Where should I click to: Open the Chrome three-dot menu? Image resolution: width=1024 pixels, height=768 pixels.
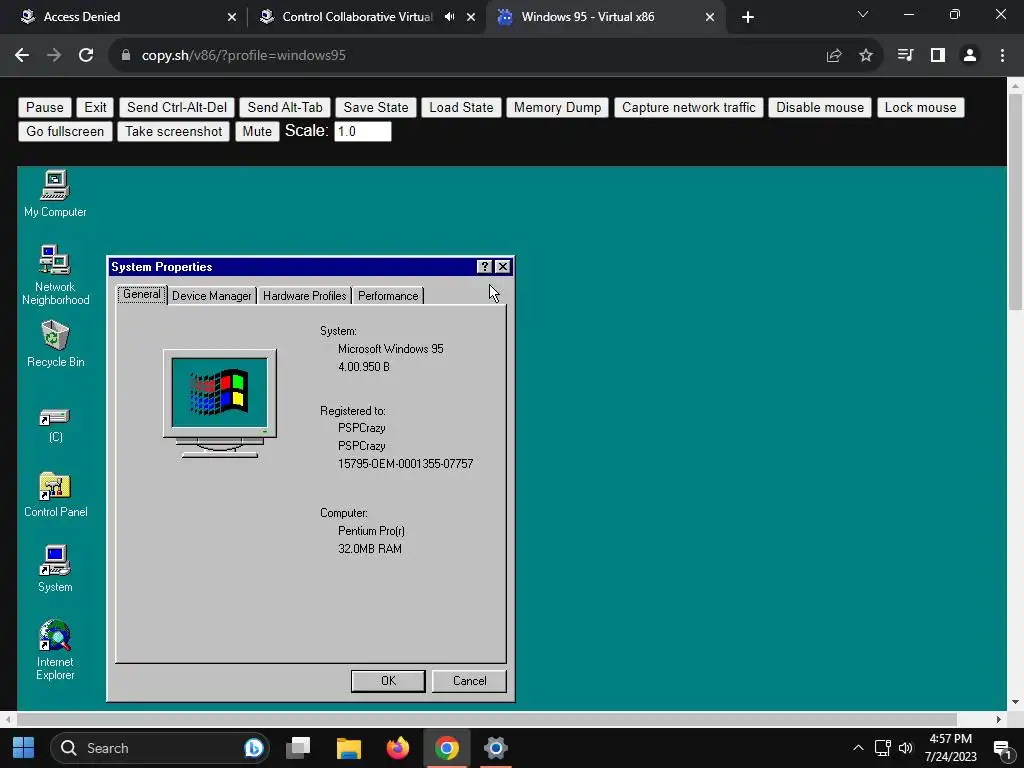pyautogui.click(x=1002, y=56)
